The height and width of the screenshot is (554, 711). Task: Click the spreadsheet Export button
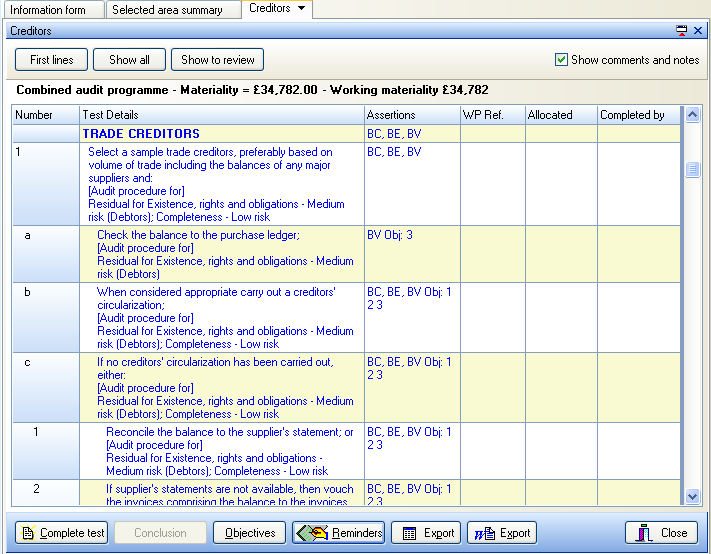[x=426, y=533]
